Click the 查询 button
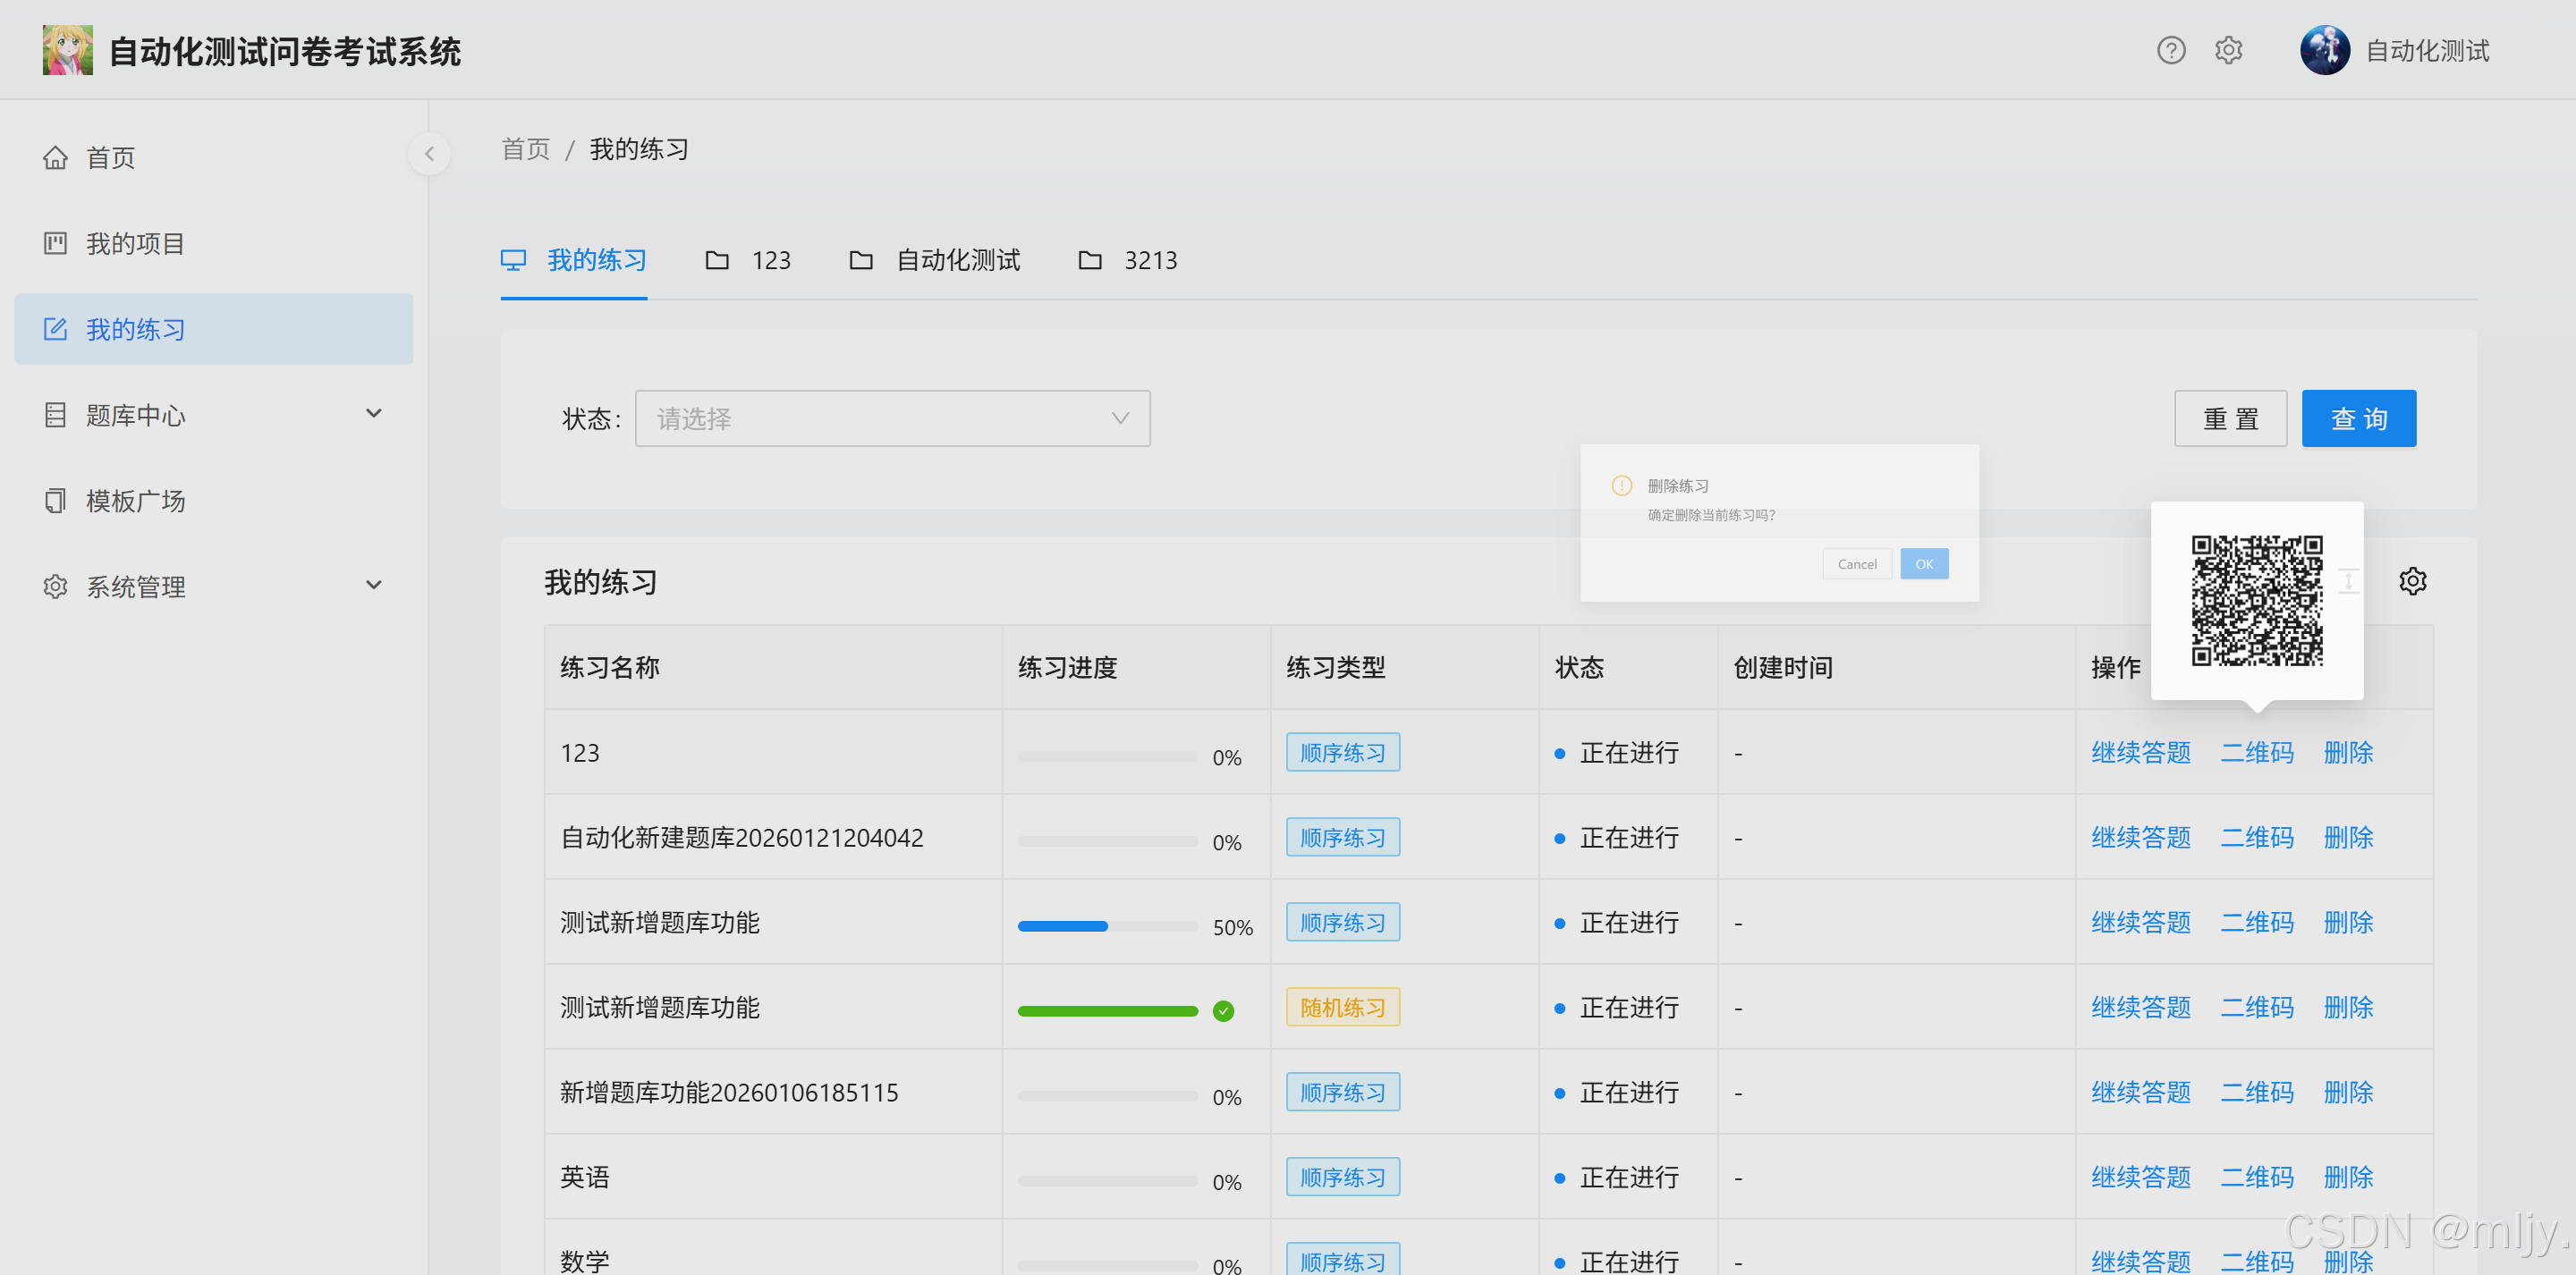 (2358, 419)
